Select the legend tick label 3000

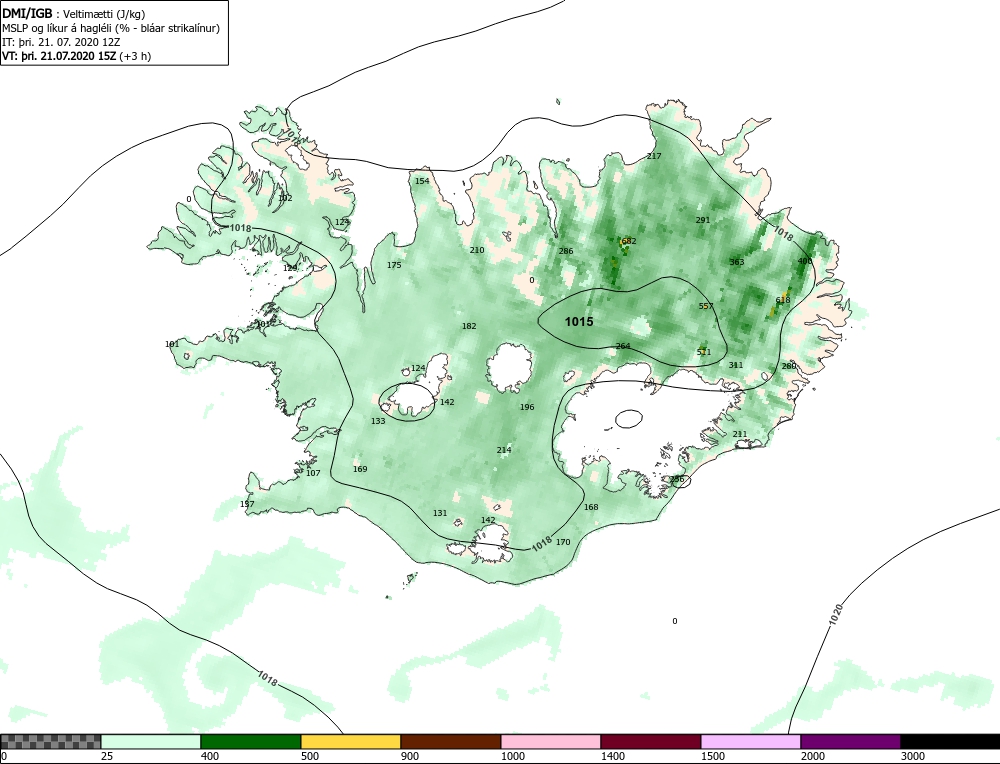pos(913,756)
